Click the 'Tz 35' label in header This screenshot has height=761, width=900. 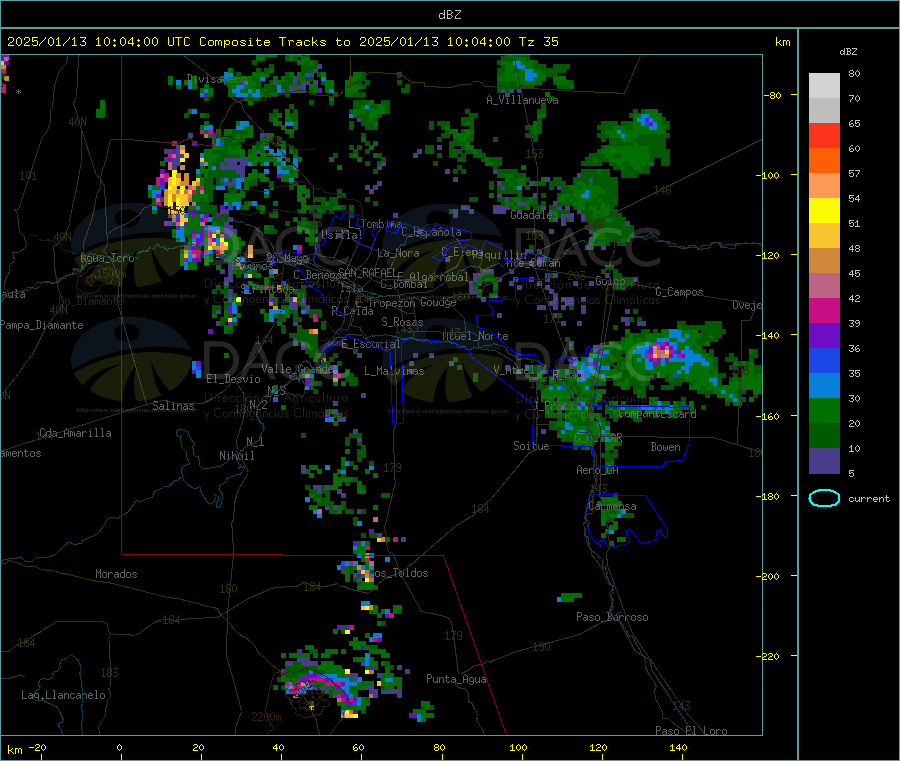[538, 42]
